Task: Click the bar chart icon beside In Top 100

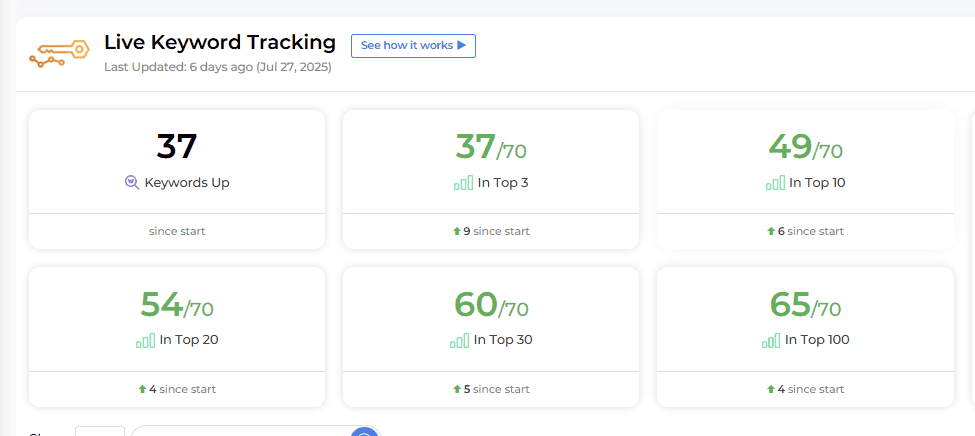Action: 771,340
